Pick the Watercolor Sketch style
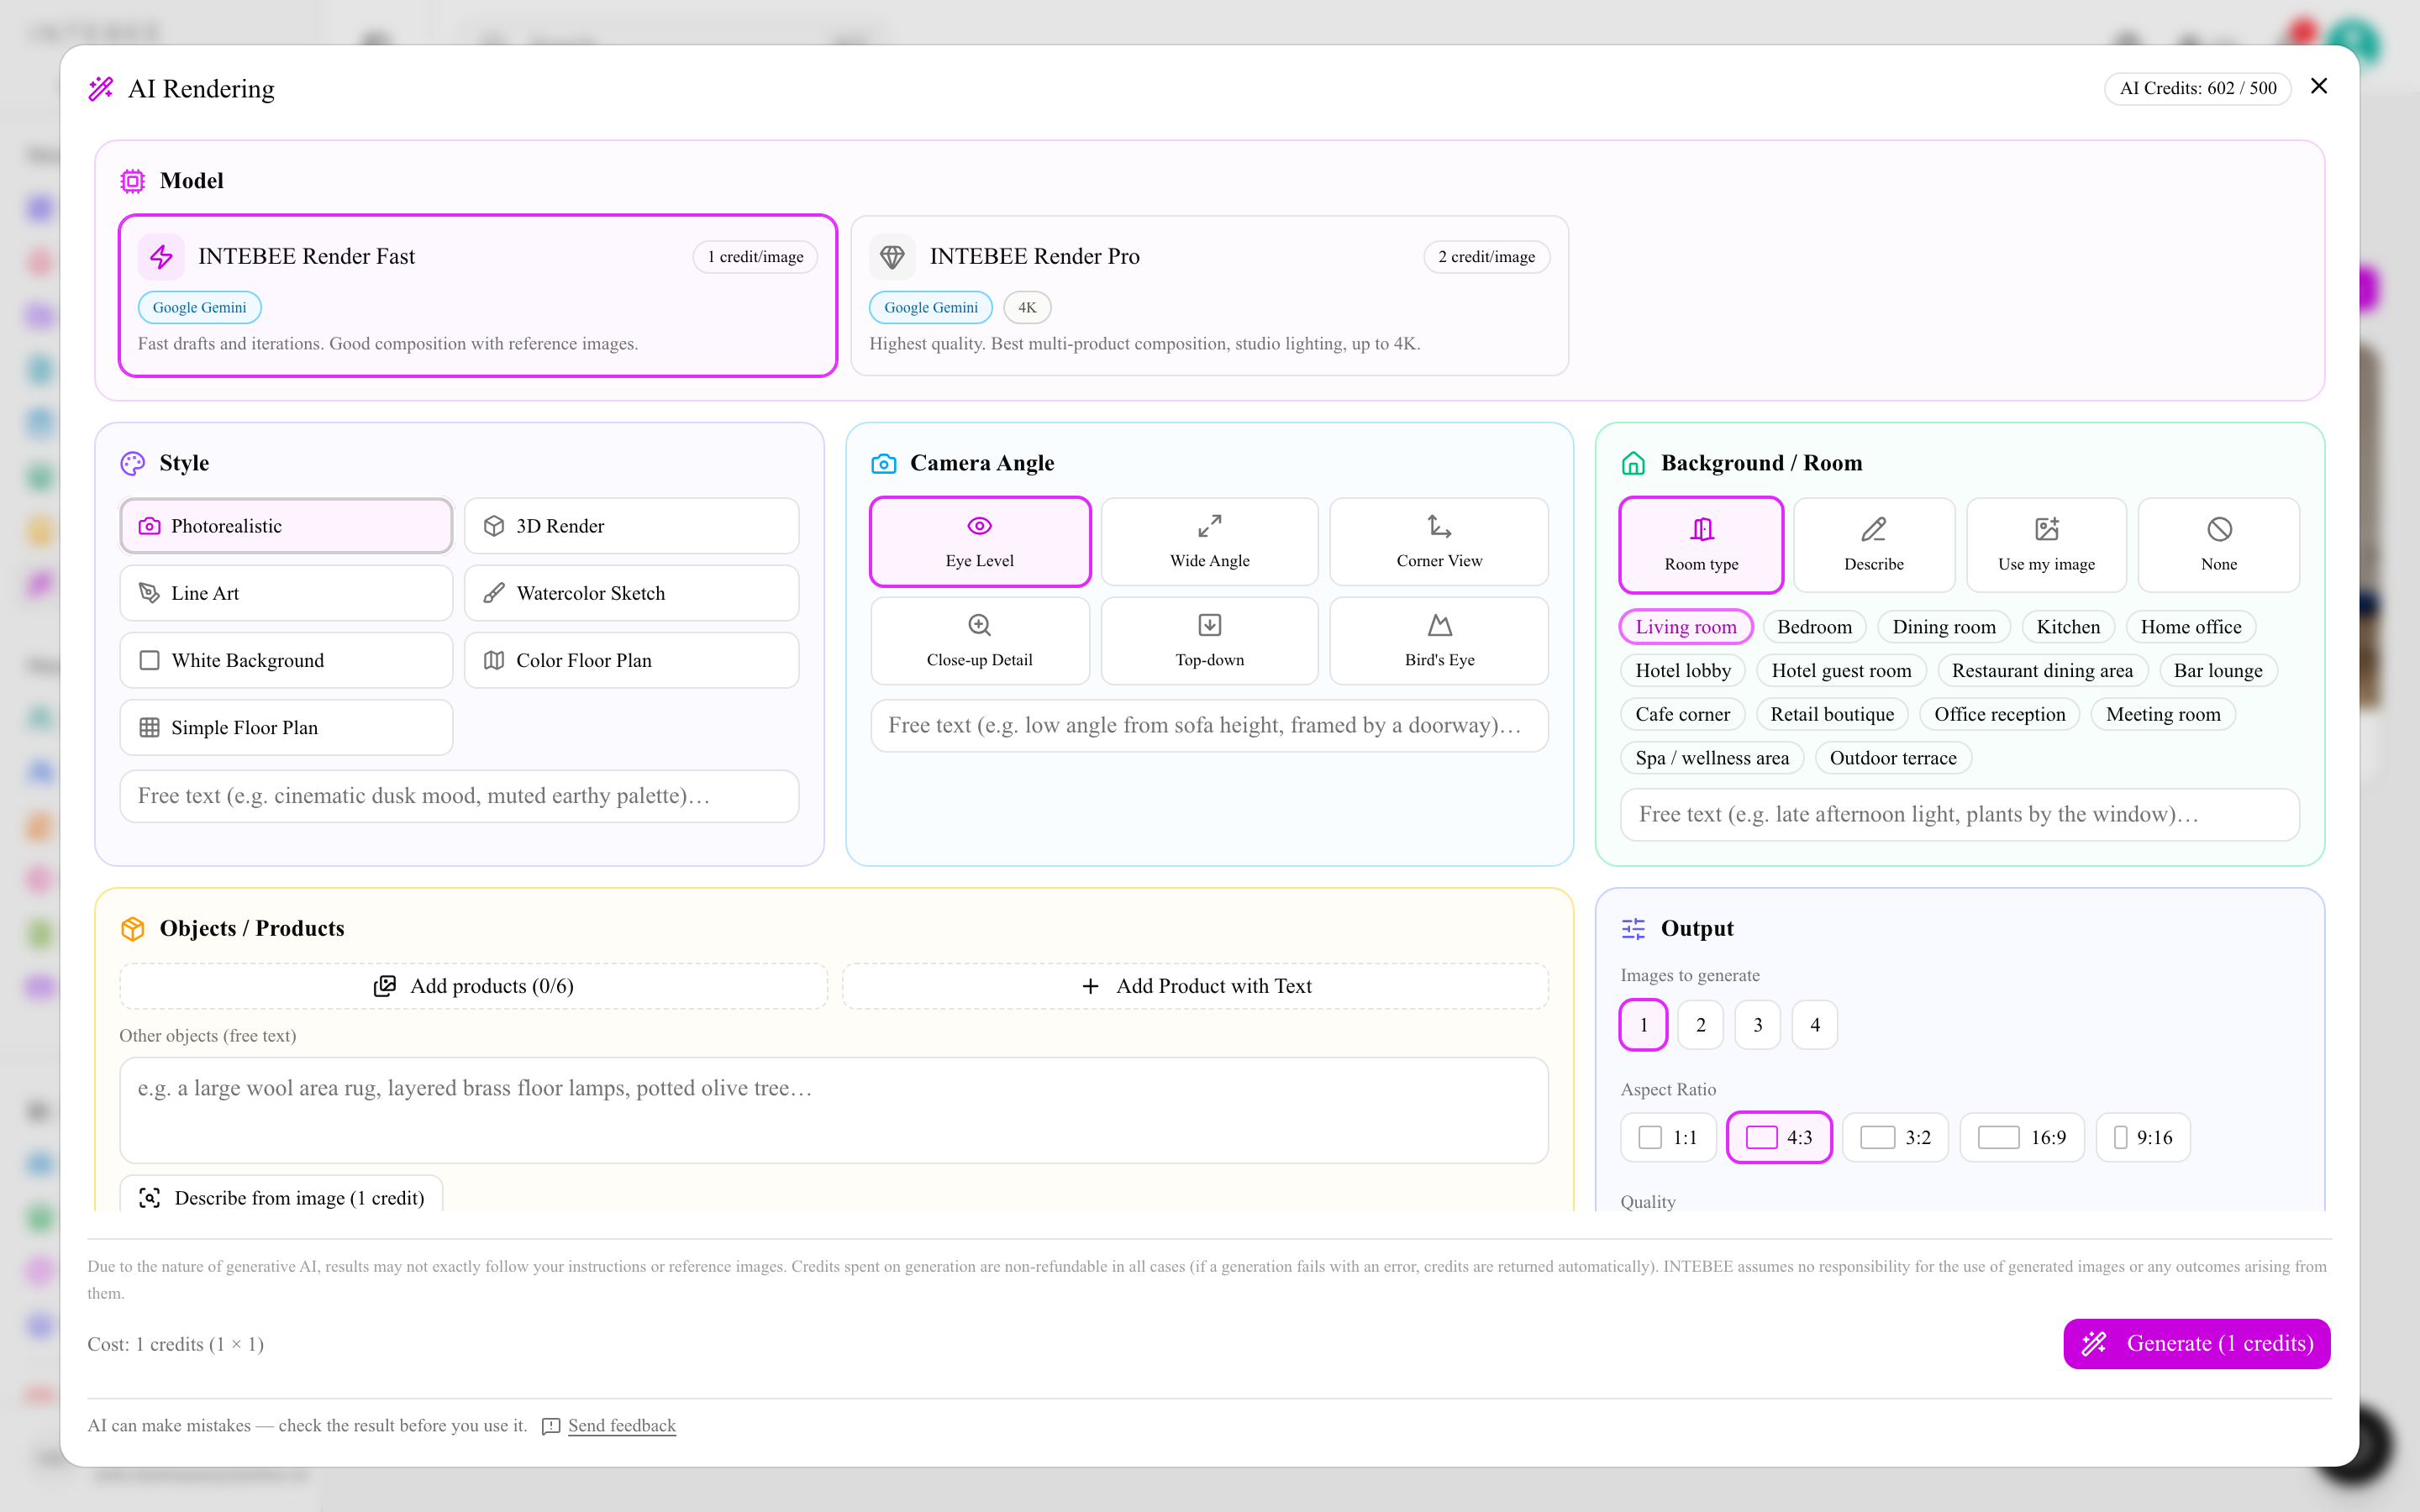Screen dimensions: 2420x1512 pyautogui.click(x=631, y=593)
